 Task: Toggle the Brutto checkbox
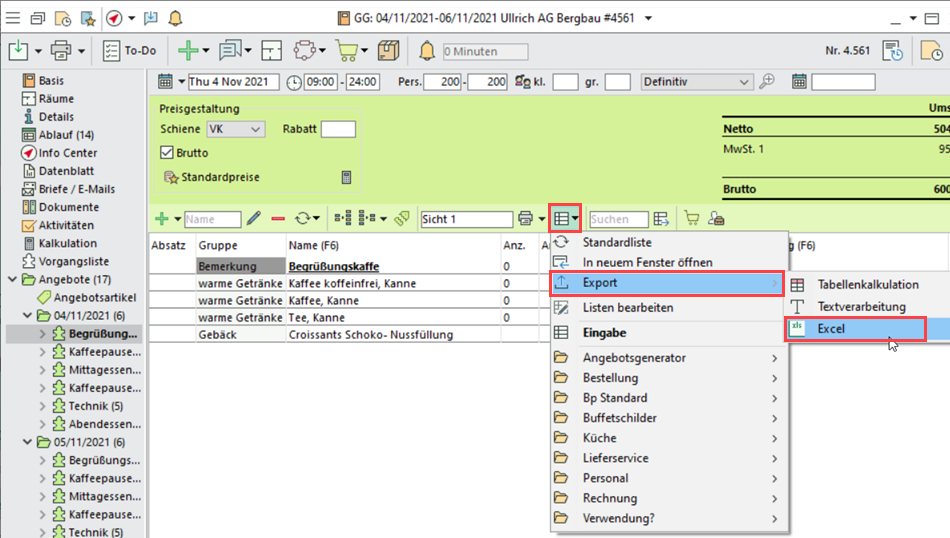click(168, 153)
